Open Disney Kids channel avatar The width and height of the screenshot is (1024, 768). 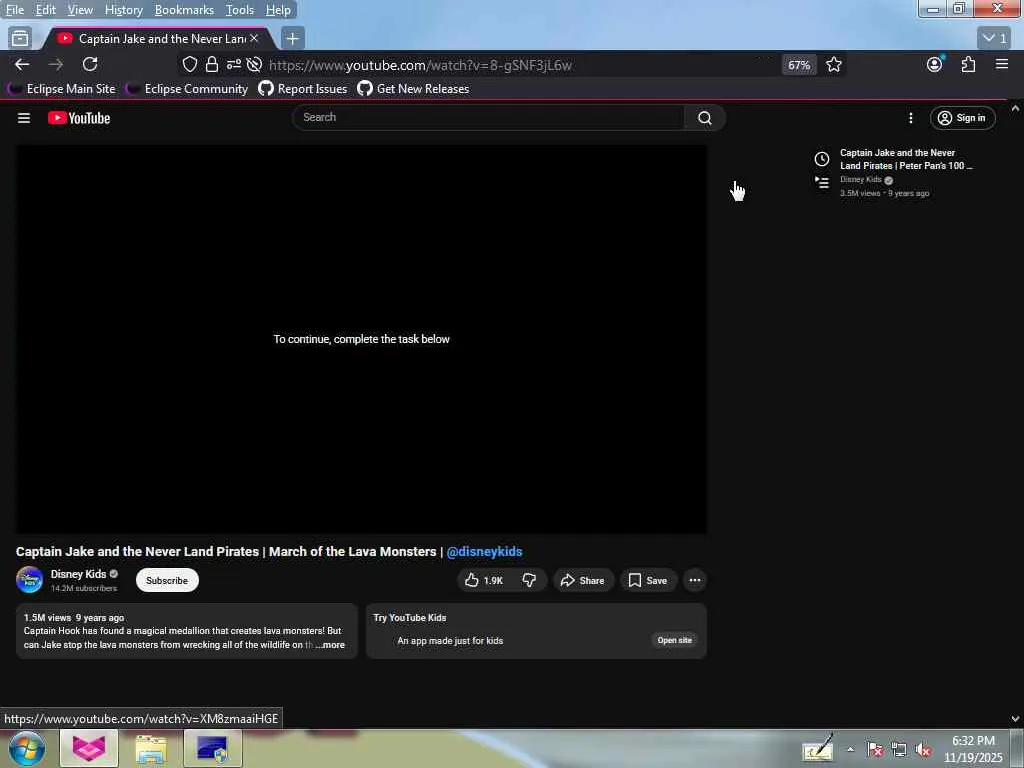click(x=29, y=580)
